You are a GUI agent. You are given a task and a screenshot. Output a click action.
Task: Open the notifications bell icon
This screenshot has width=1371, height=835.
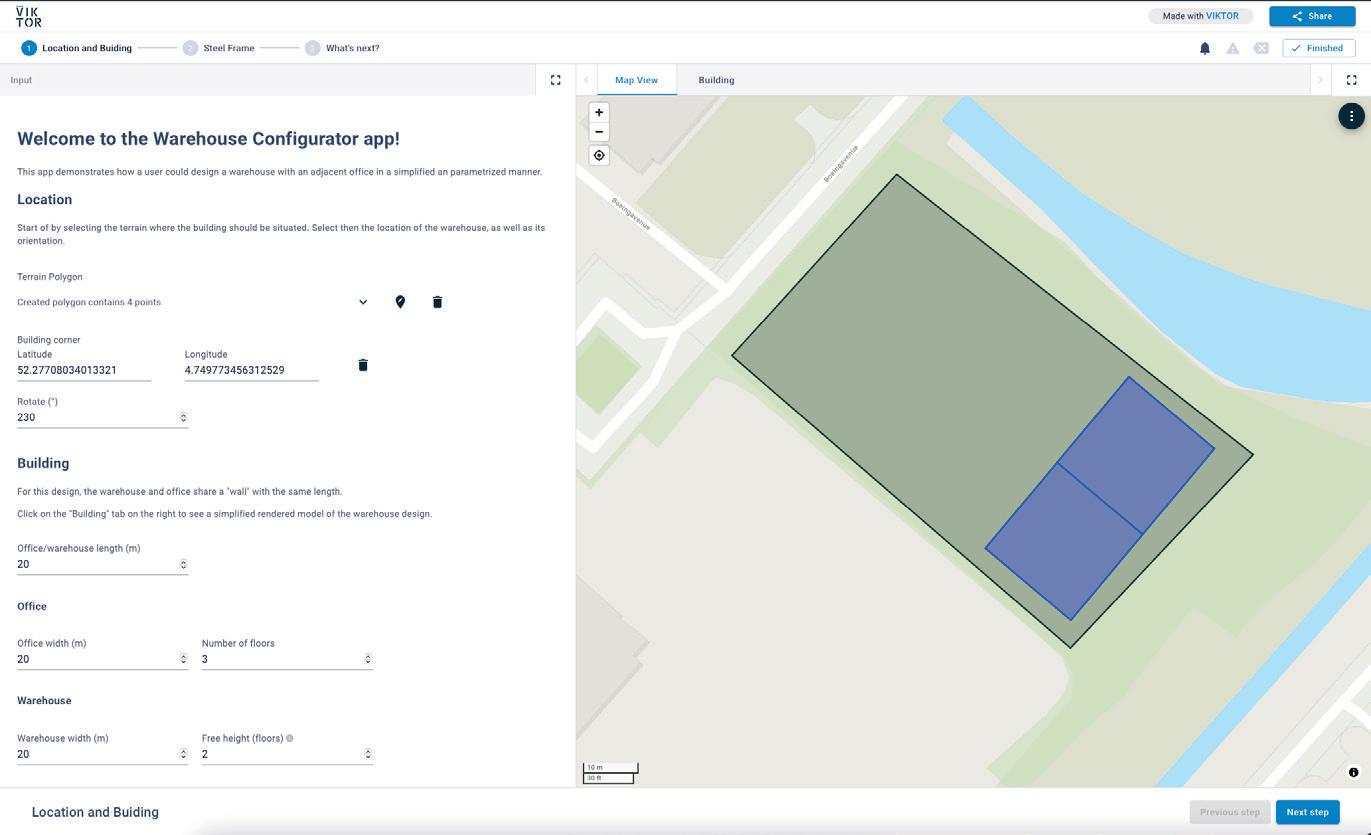[1205, 48]
